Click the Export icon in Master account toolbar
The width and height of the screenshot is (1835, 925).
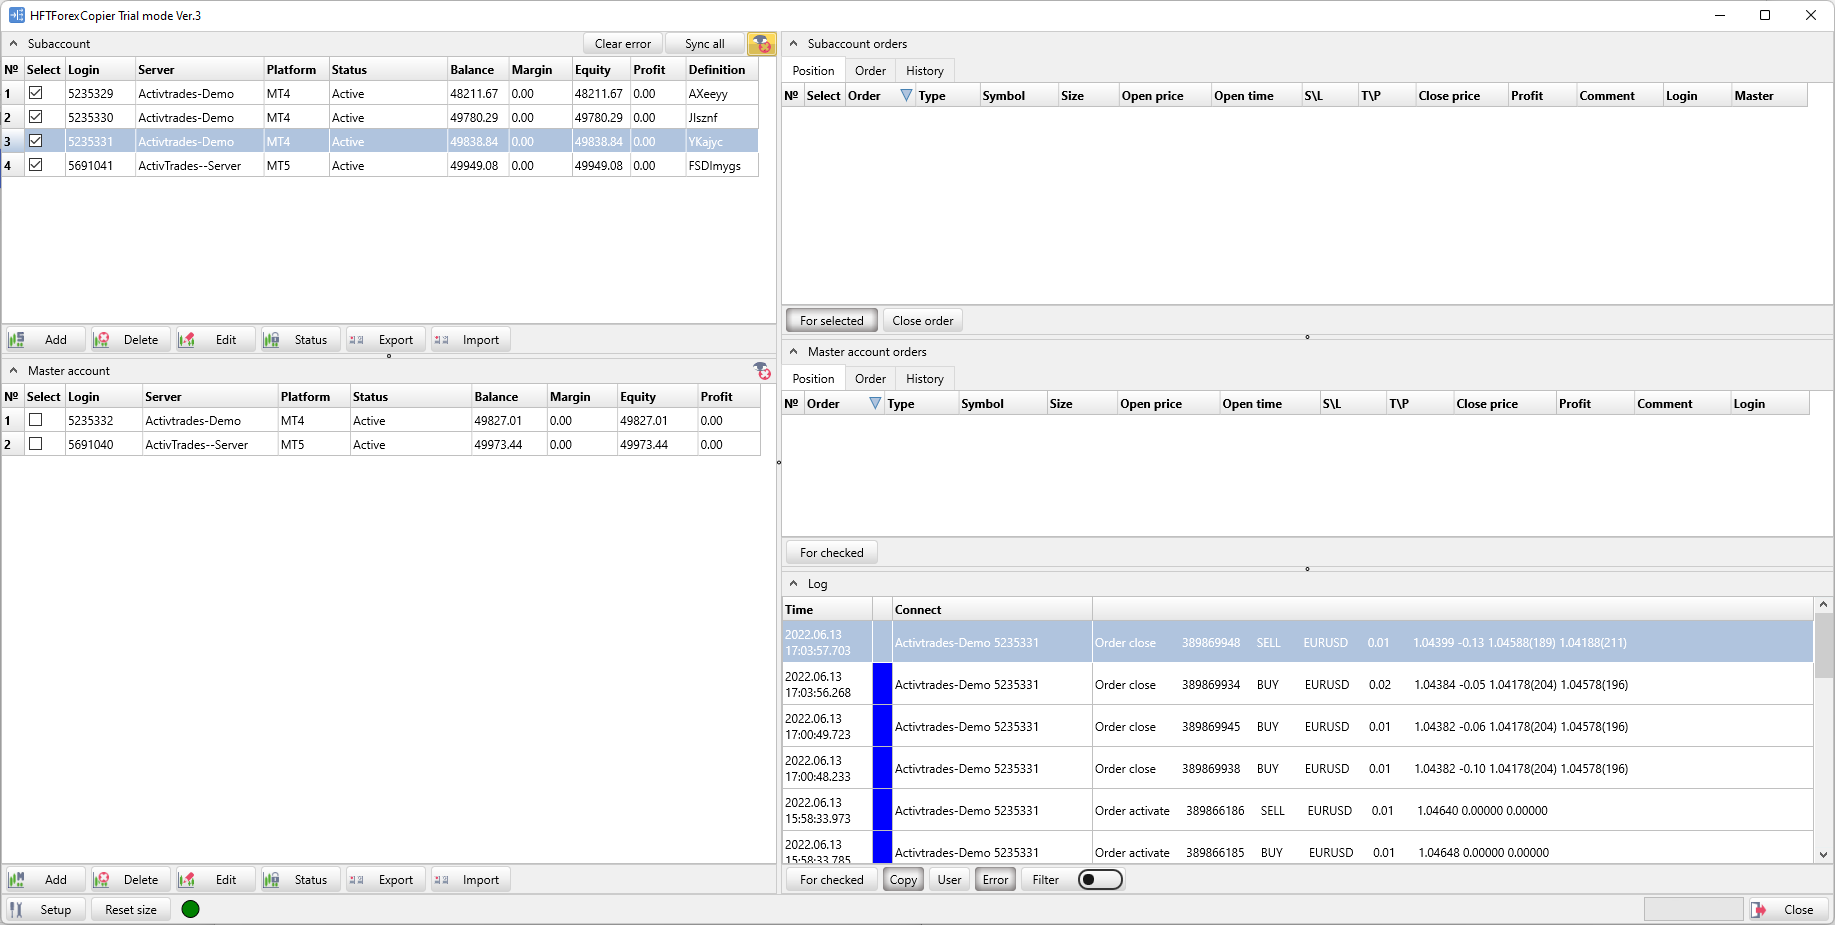pyautogui.click(x=356, y=879)
